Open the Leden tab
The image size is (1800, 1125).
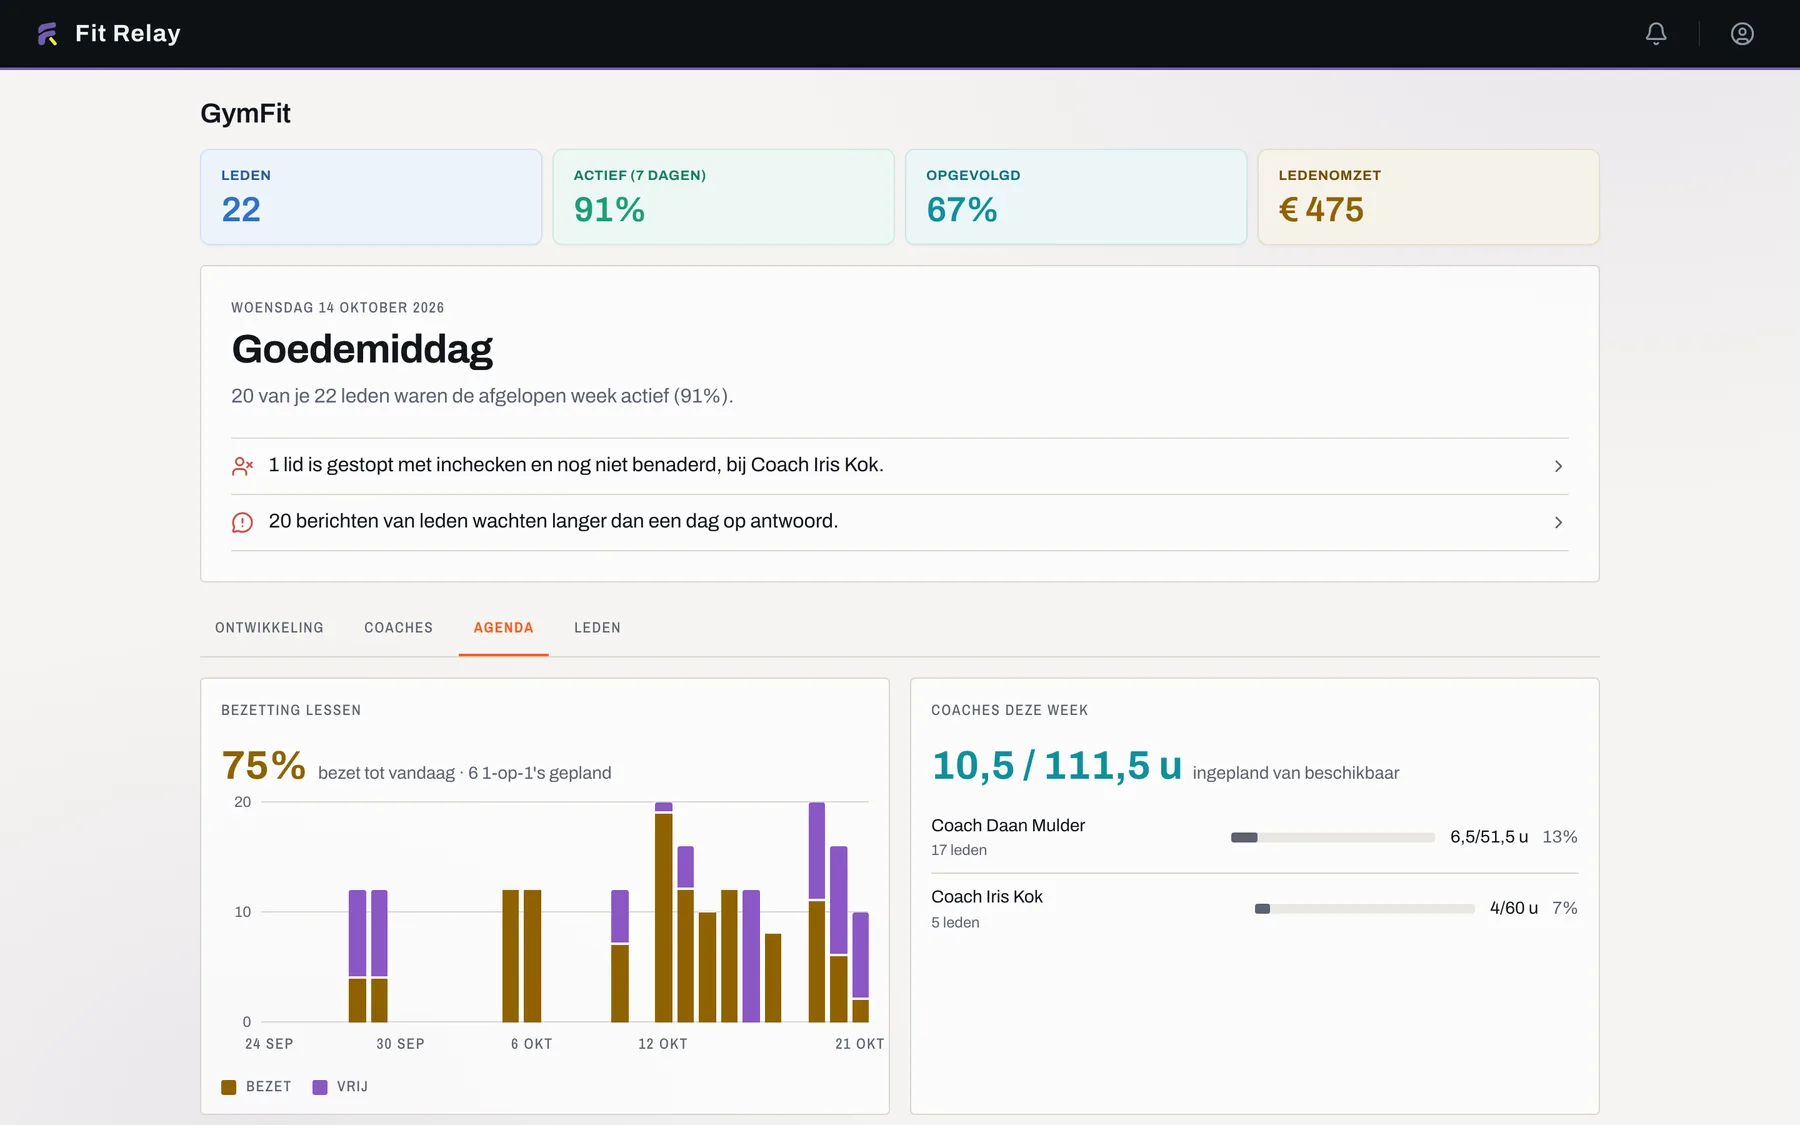[x=597, y=628]
